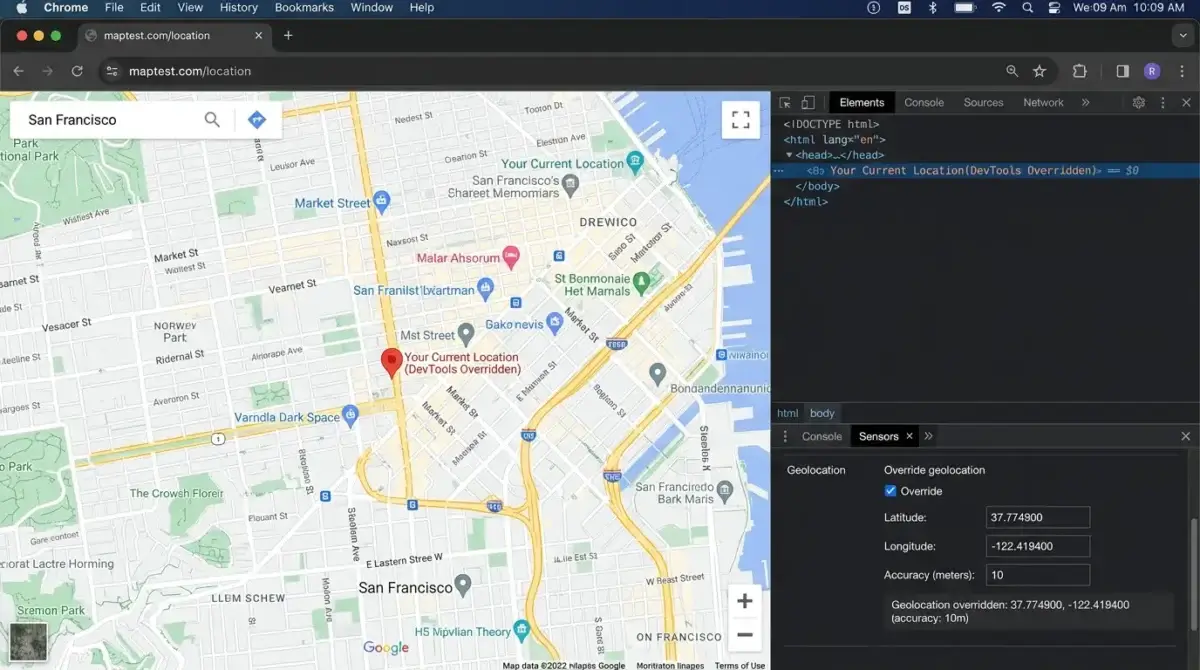
Task: Zoom out the map with minus button
Action: pyautogui.click(x=744, y=634)
